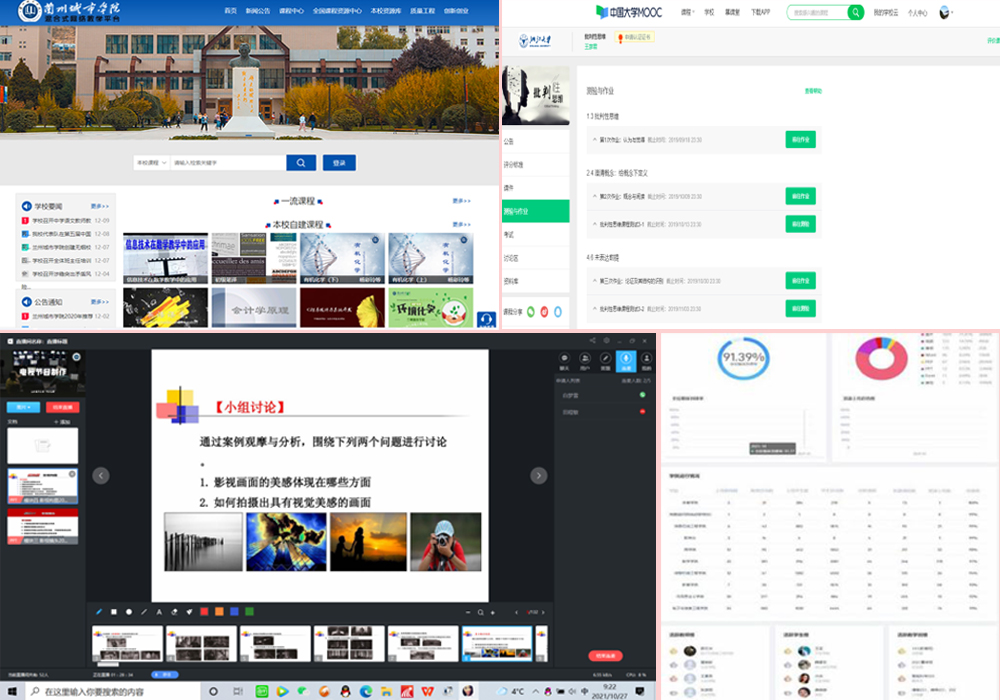Select 讨论区 in the course sidebar
1000x700 pixels.
coord(513,257)
